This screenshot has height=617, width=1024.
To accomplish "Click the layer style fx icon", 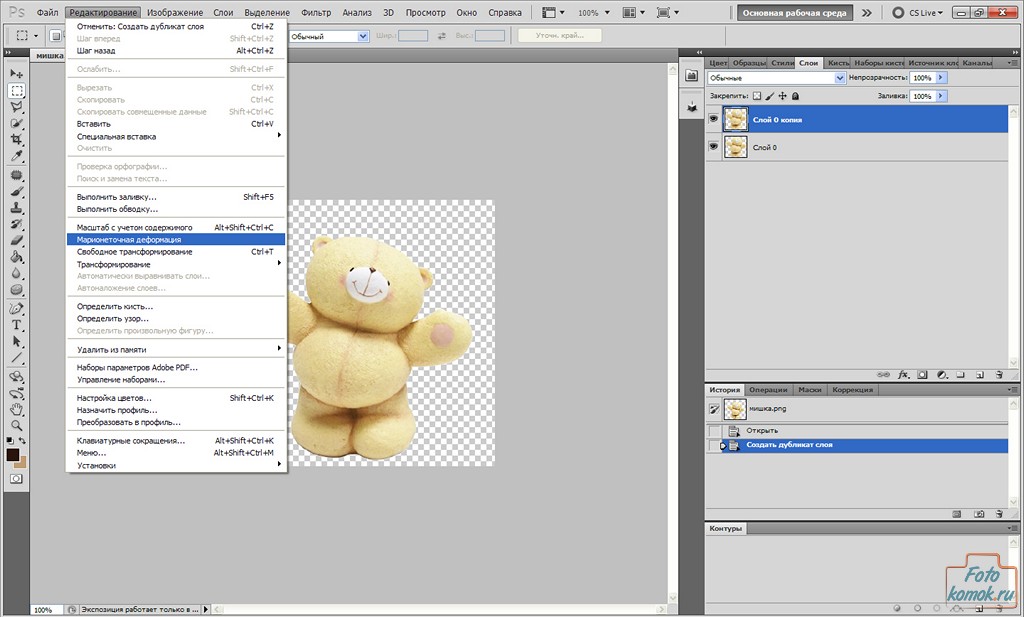I will tap(903, 374).
